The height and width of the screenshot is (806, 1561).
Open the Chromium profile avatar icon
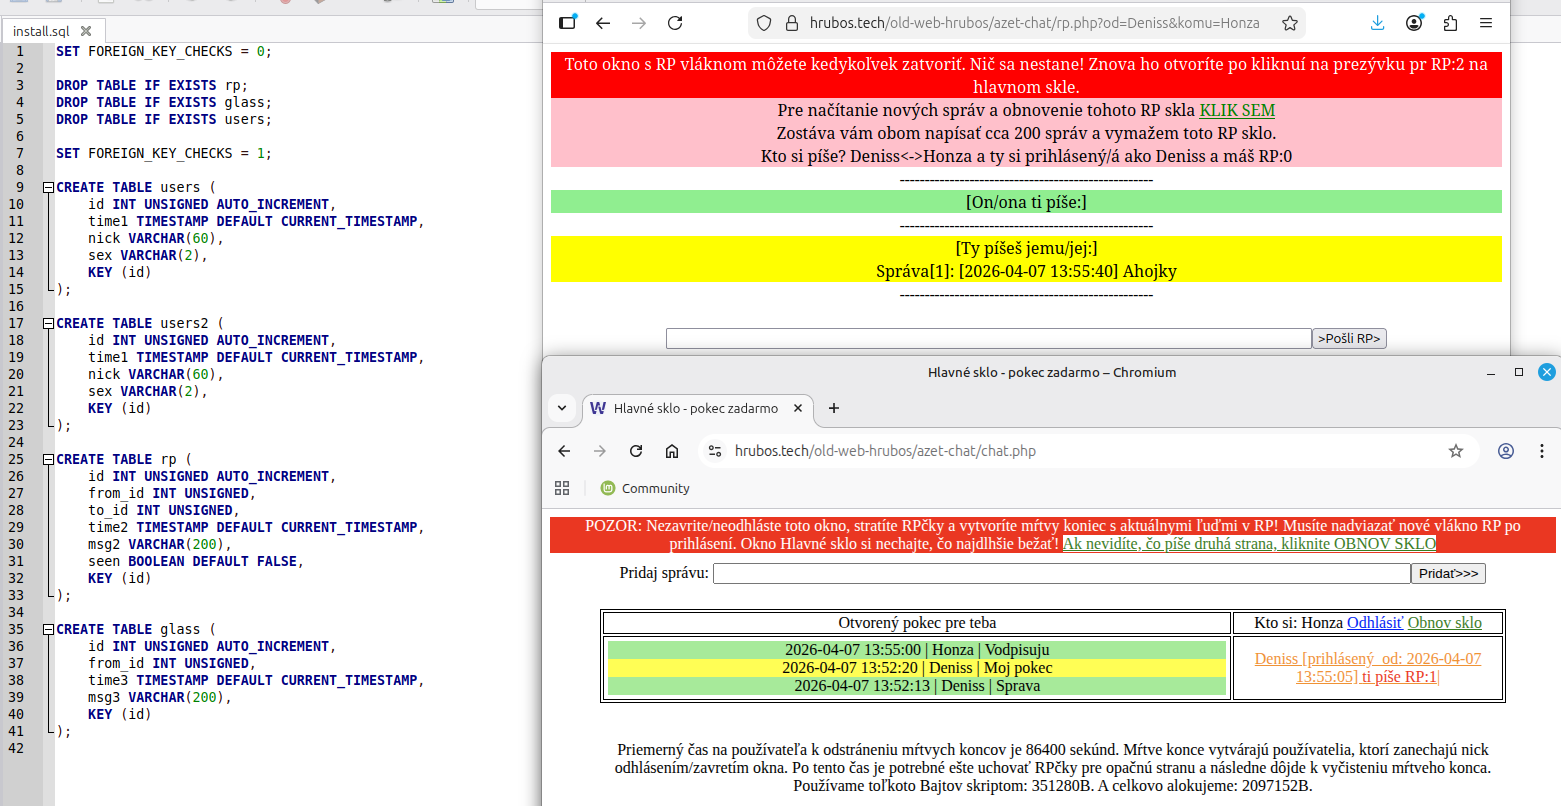pos(1506,451)
